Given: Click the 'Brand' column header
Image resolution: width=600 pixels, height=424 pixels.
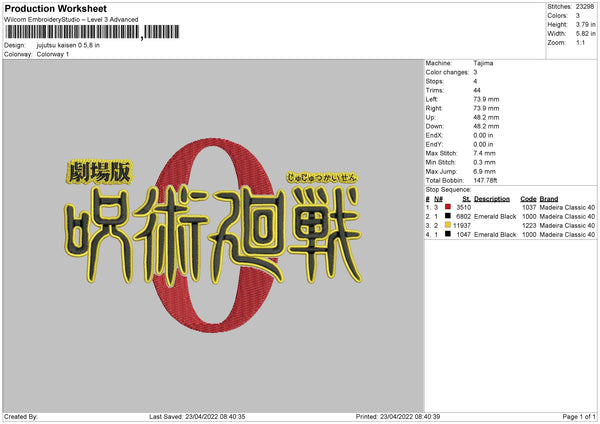Looking at the screenshot, I should pyautogui.click(x=549, y=199).
